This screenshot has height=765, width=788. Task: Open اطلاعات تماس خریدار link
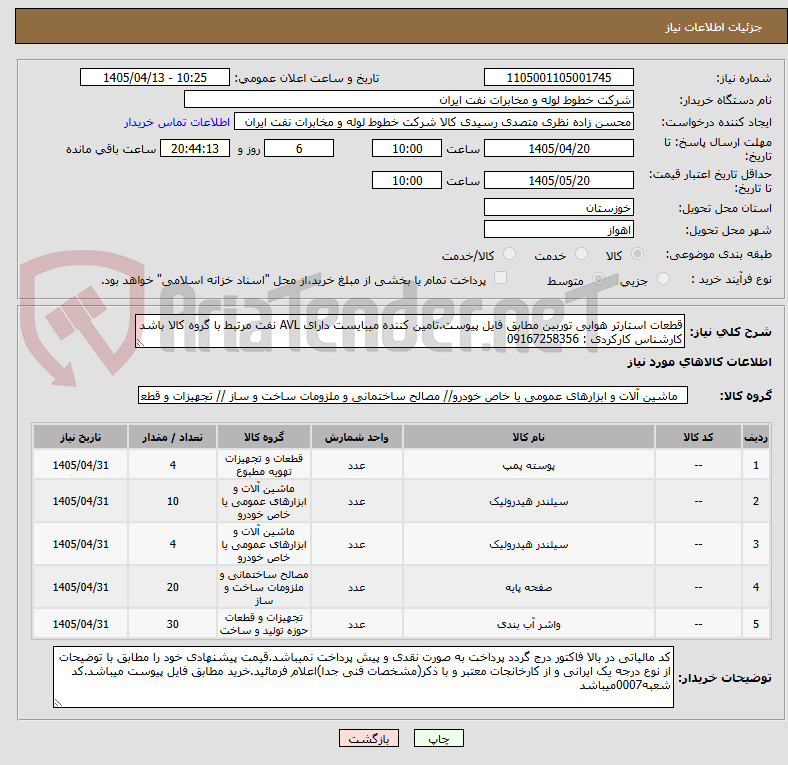177,122
